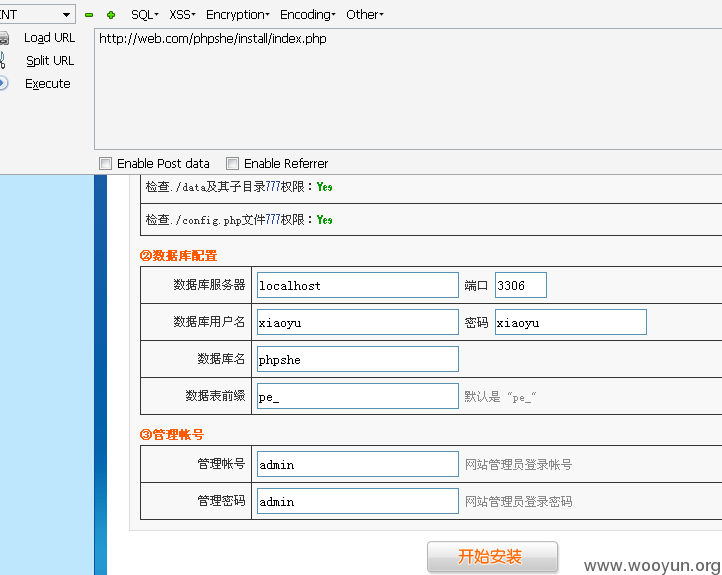Click the database name phpshe field
Image resolution: width=722 pixels, height=575 pixels.
pyautogui.click(x=357, y=359)
